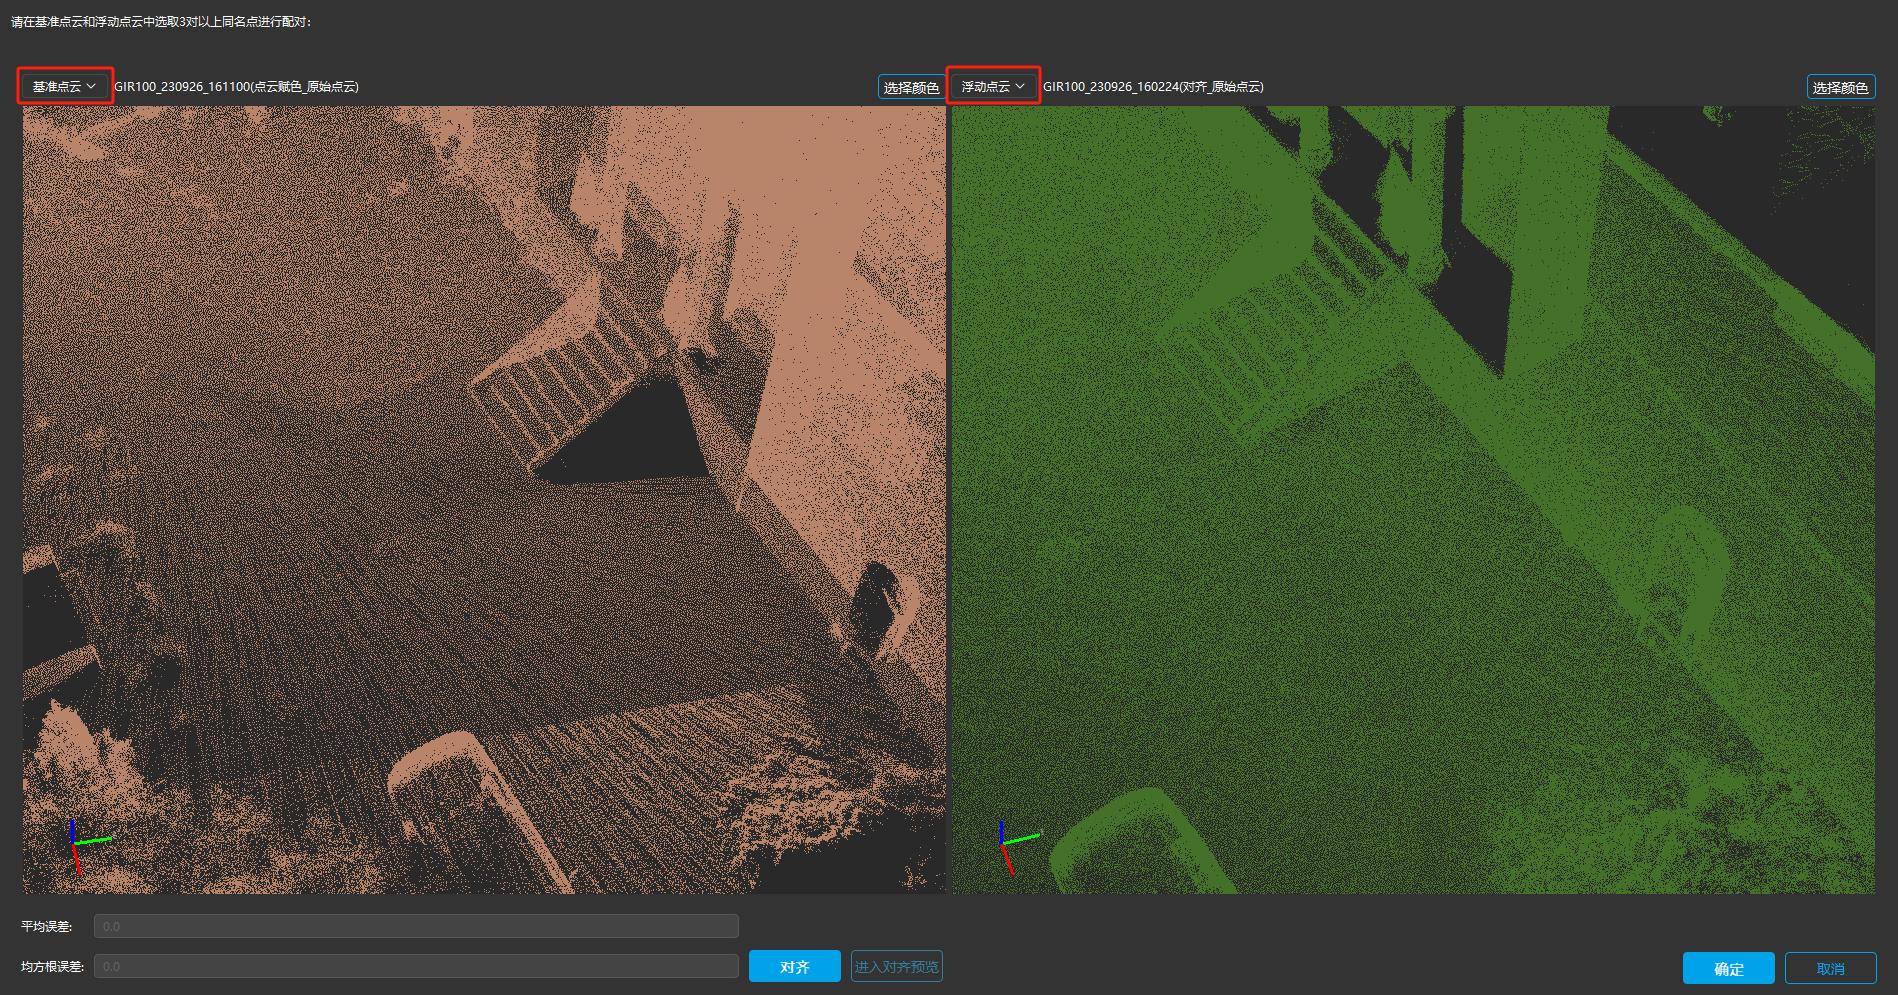Open the 浮动点云 dropdown

pos(993,86)
